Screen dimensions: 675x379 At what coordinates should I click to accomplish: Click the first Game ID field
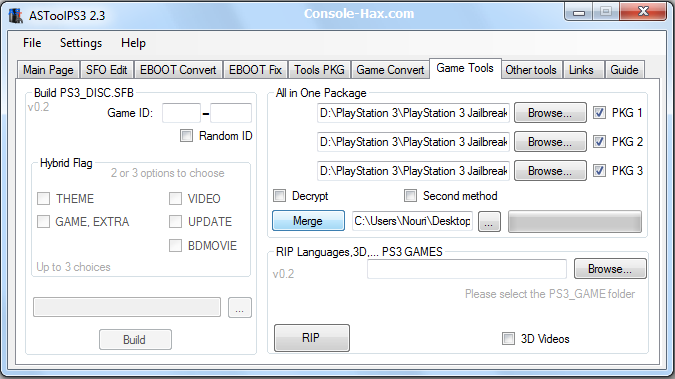point(181,113)
